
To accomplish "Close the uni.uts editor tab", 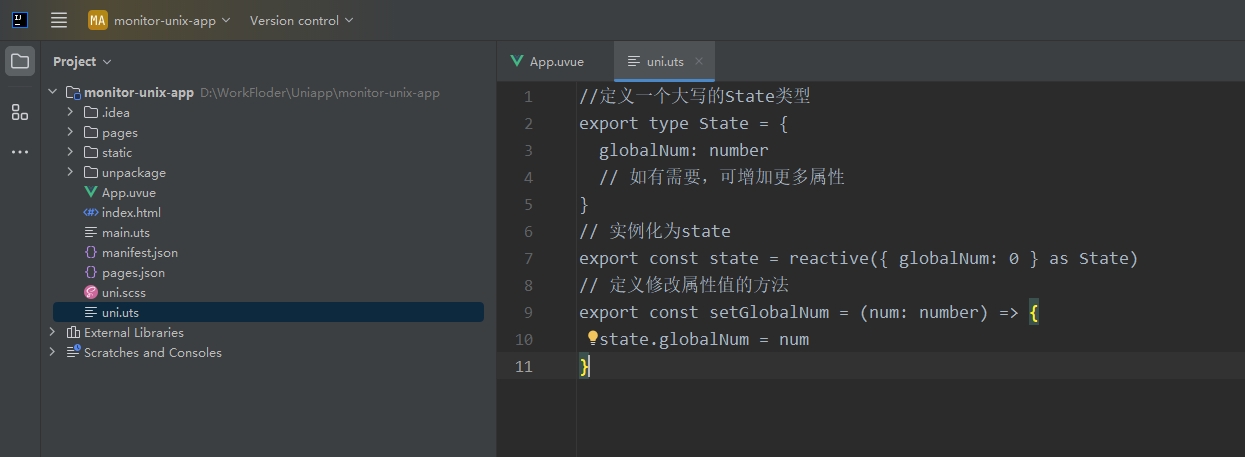I will point(699,61).
